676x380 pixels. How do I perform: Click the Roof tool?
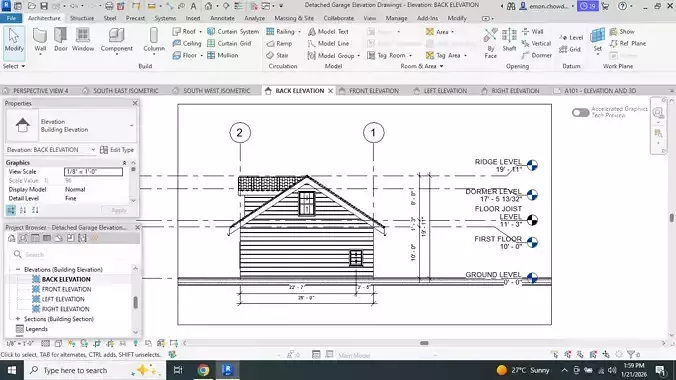[x=184, y=31]
